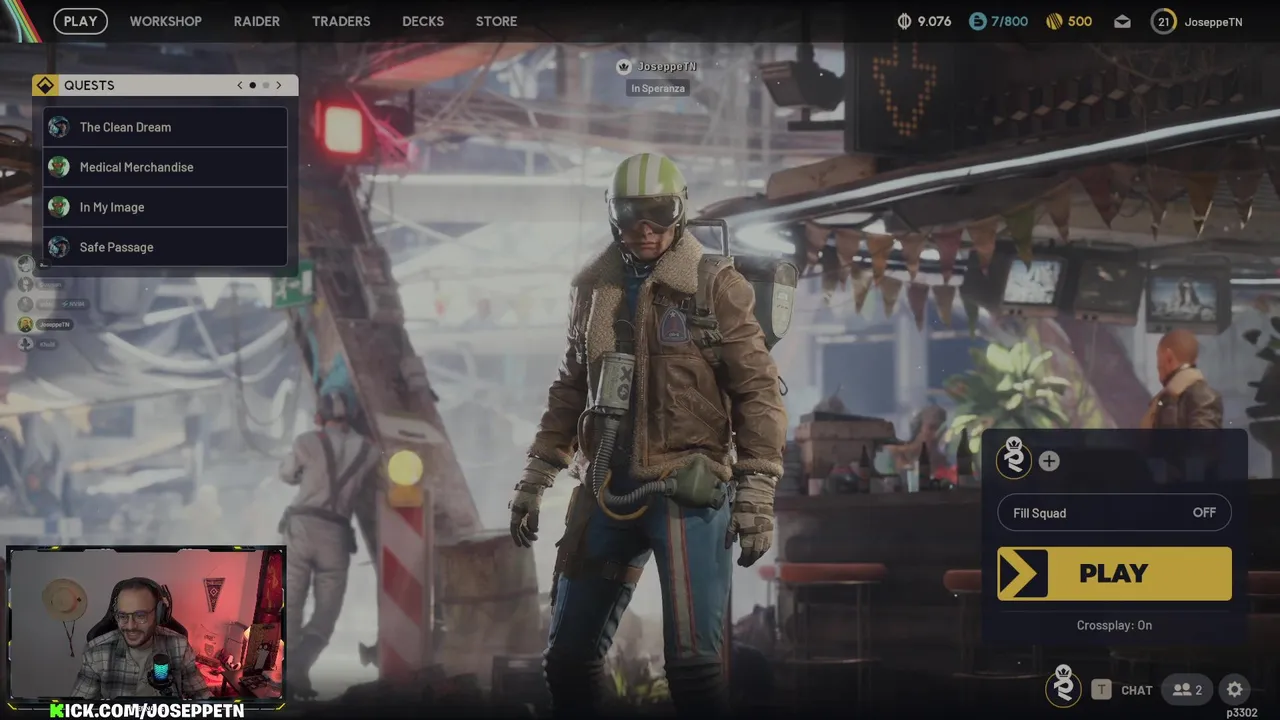Click the level 21 progress ring
Viewport: 1280px width, 720px height.
point(1163,21)
